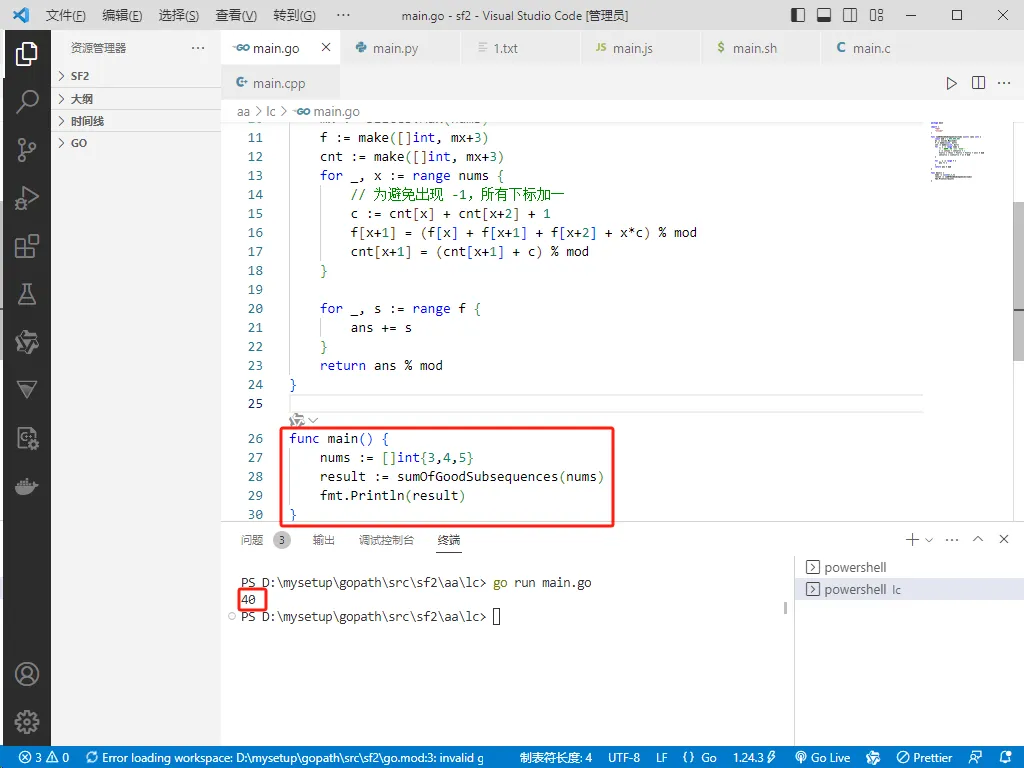
Task: Open the Source Control view
Action: 26,150
